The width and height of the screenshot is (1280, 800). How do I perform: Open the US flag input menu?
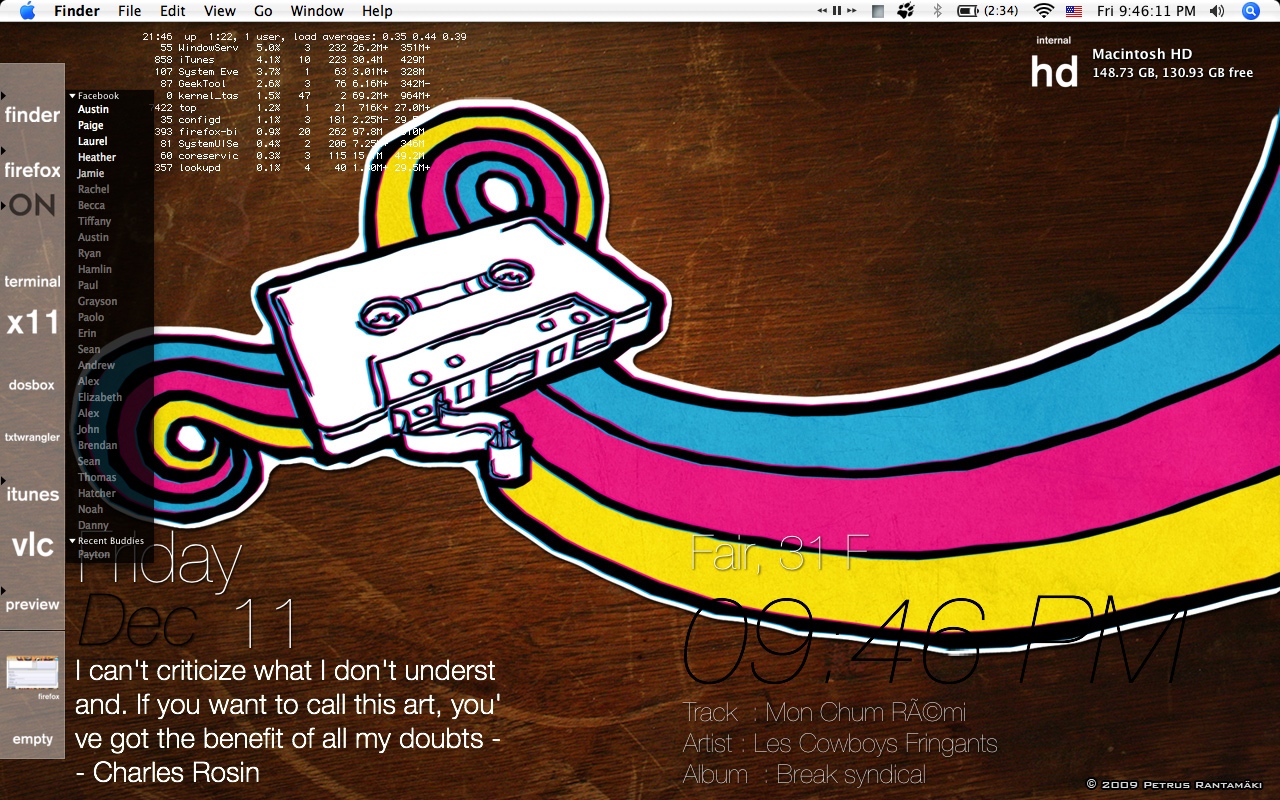point(1074,11)
